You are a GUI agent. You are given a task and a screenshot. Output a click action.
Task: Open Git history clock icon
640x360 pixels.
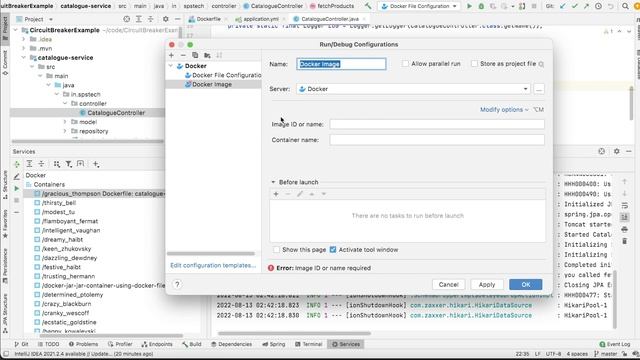coord(598,6)
